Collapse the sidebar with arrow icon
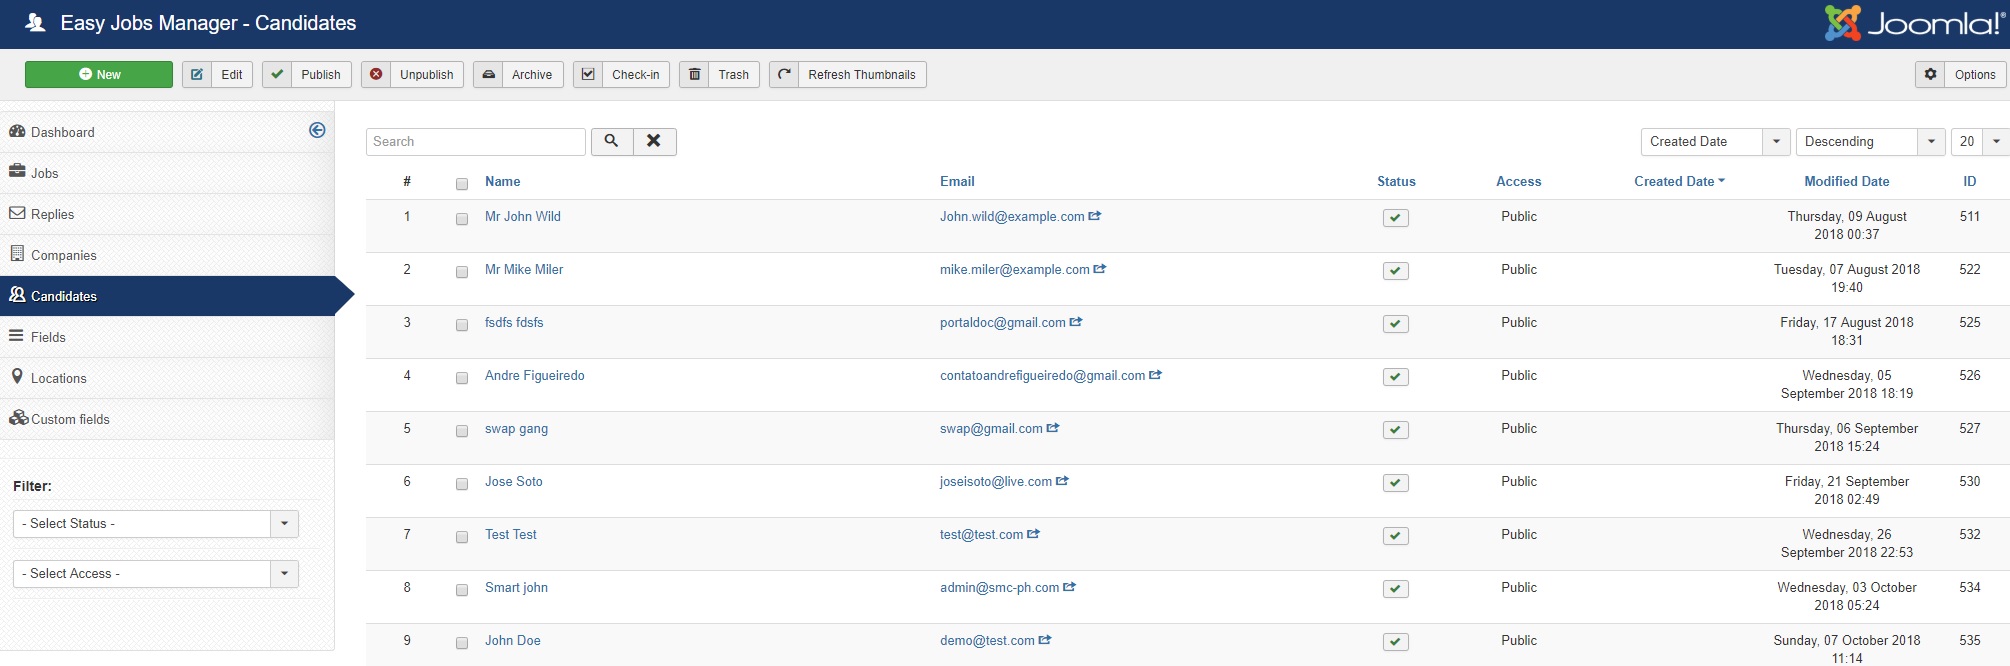Viewport: 2010px width, 666px height. 317,130
